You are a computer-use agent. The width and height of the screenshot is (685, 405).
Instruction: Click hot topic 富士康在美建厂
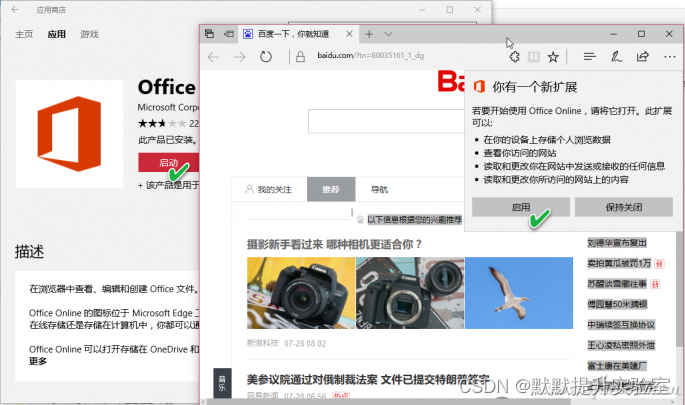click(x=617, y=366)
